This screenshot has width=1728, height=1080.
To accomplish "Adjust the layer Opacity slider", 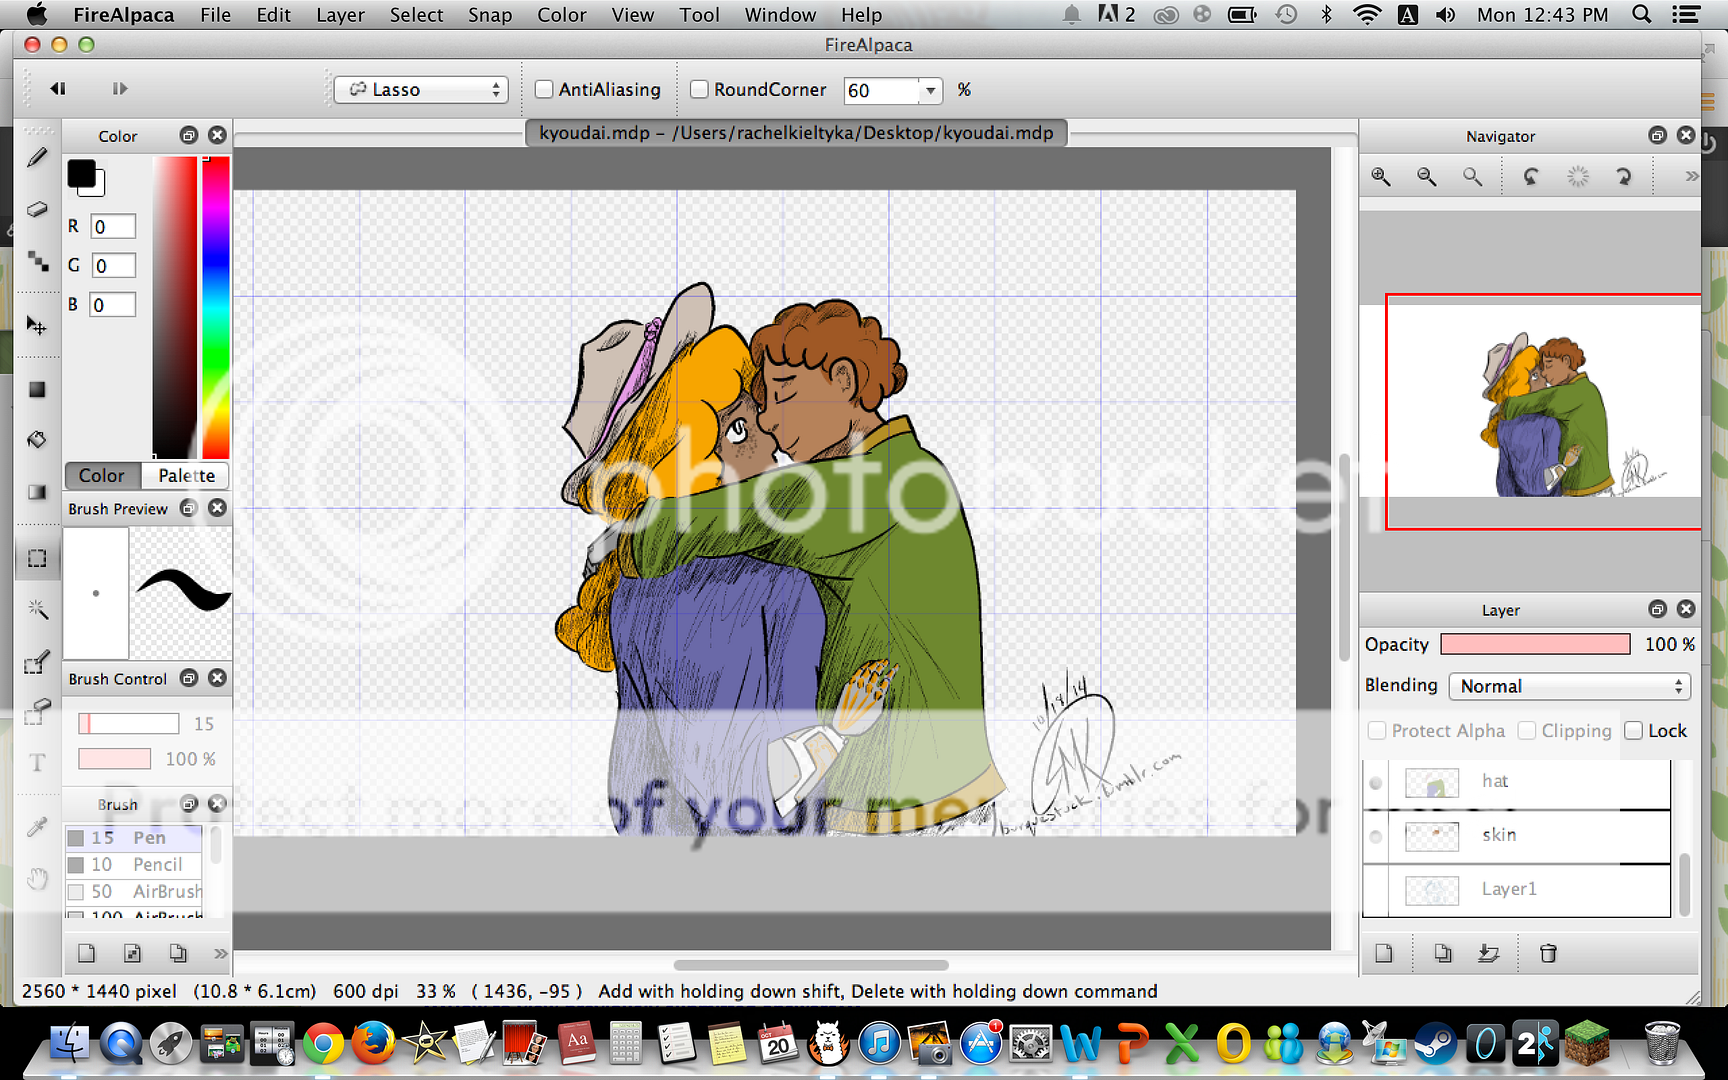I will (x=1535, y=645).
